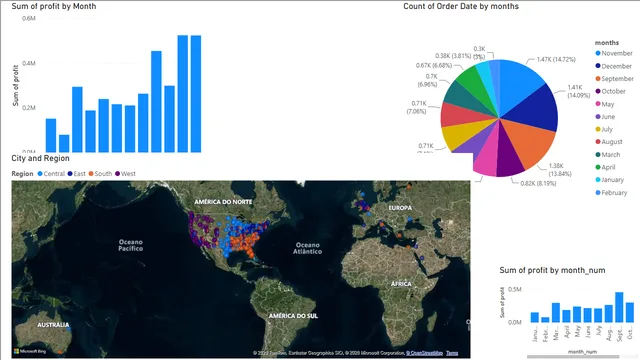Select the March entry in the months legend

pos(608,155)
